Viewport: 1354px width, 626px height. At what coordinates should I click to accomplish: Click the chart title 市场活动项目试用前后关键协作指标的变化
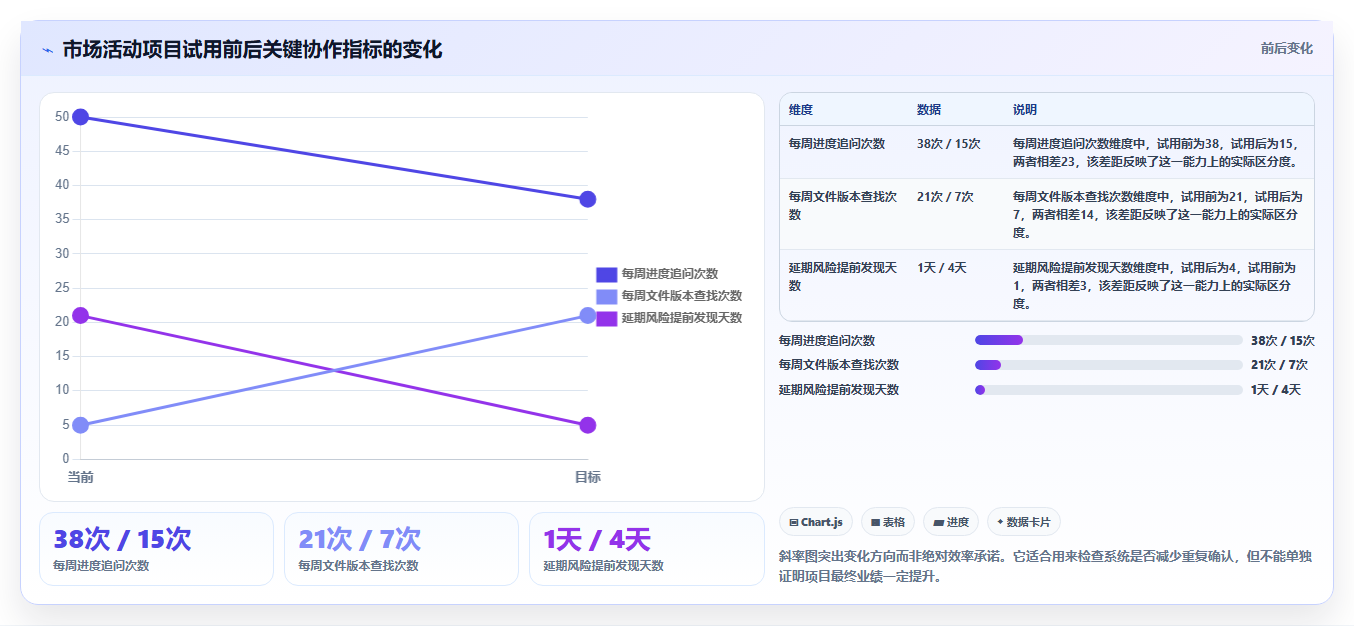point(252,50)
